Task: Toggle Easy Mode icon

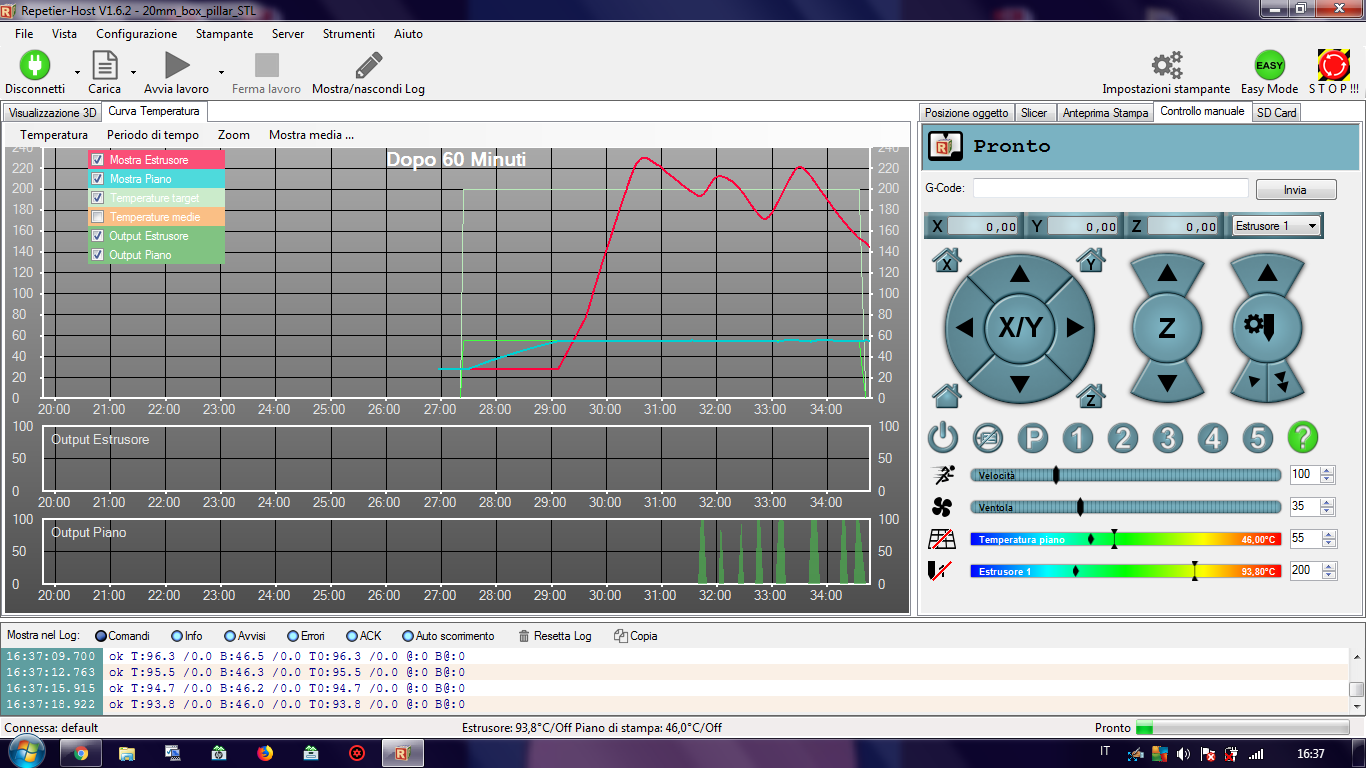Action: (1269, 66)
